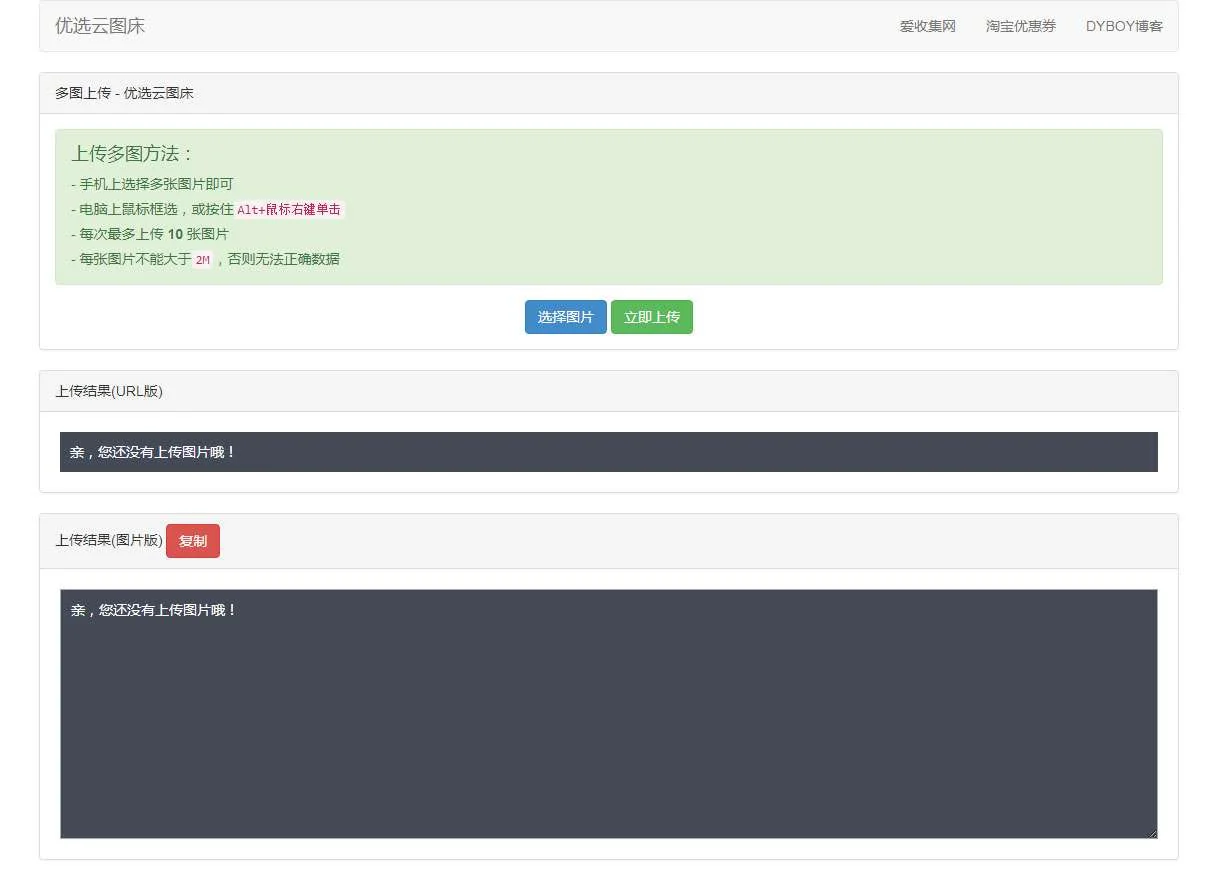The width and height of the screenshot is (1220, 873).
Task: Click the 否则无法正确数据 warning text
Action: (283, 259)
